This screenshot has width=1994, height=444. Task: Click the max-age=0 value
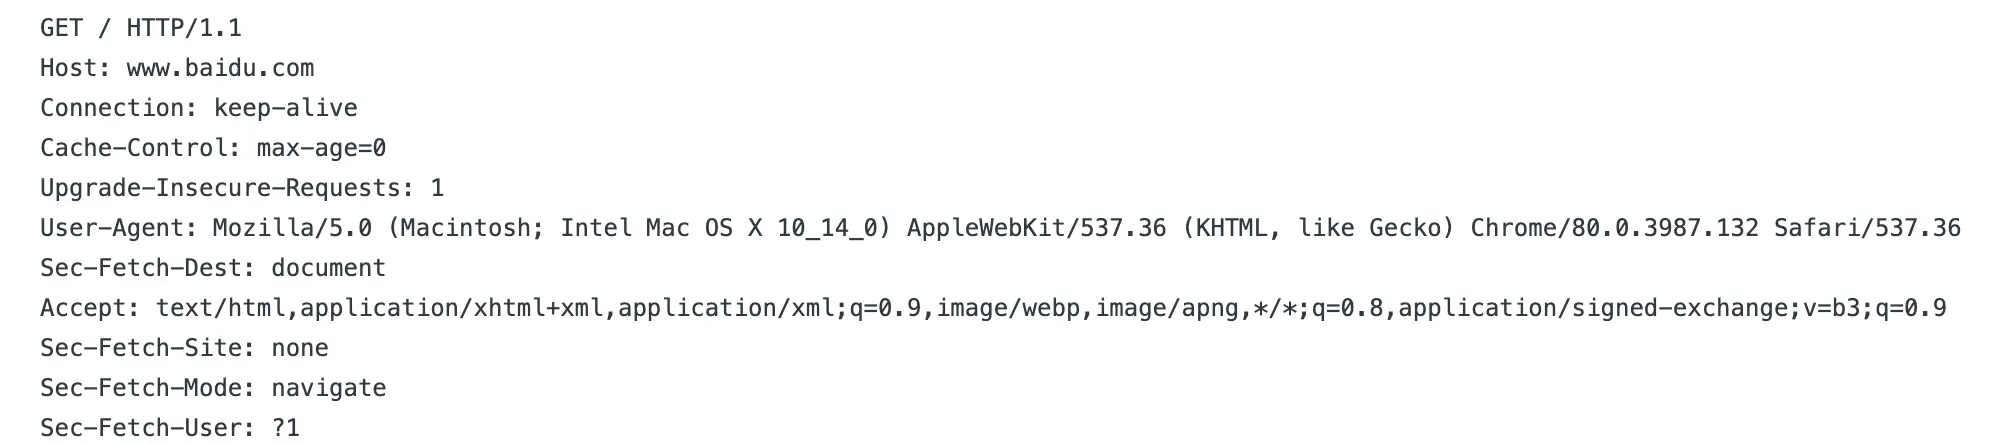point(321,148)
